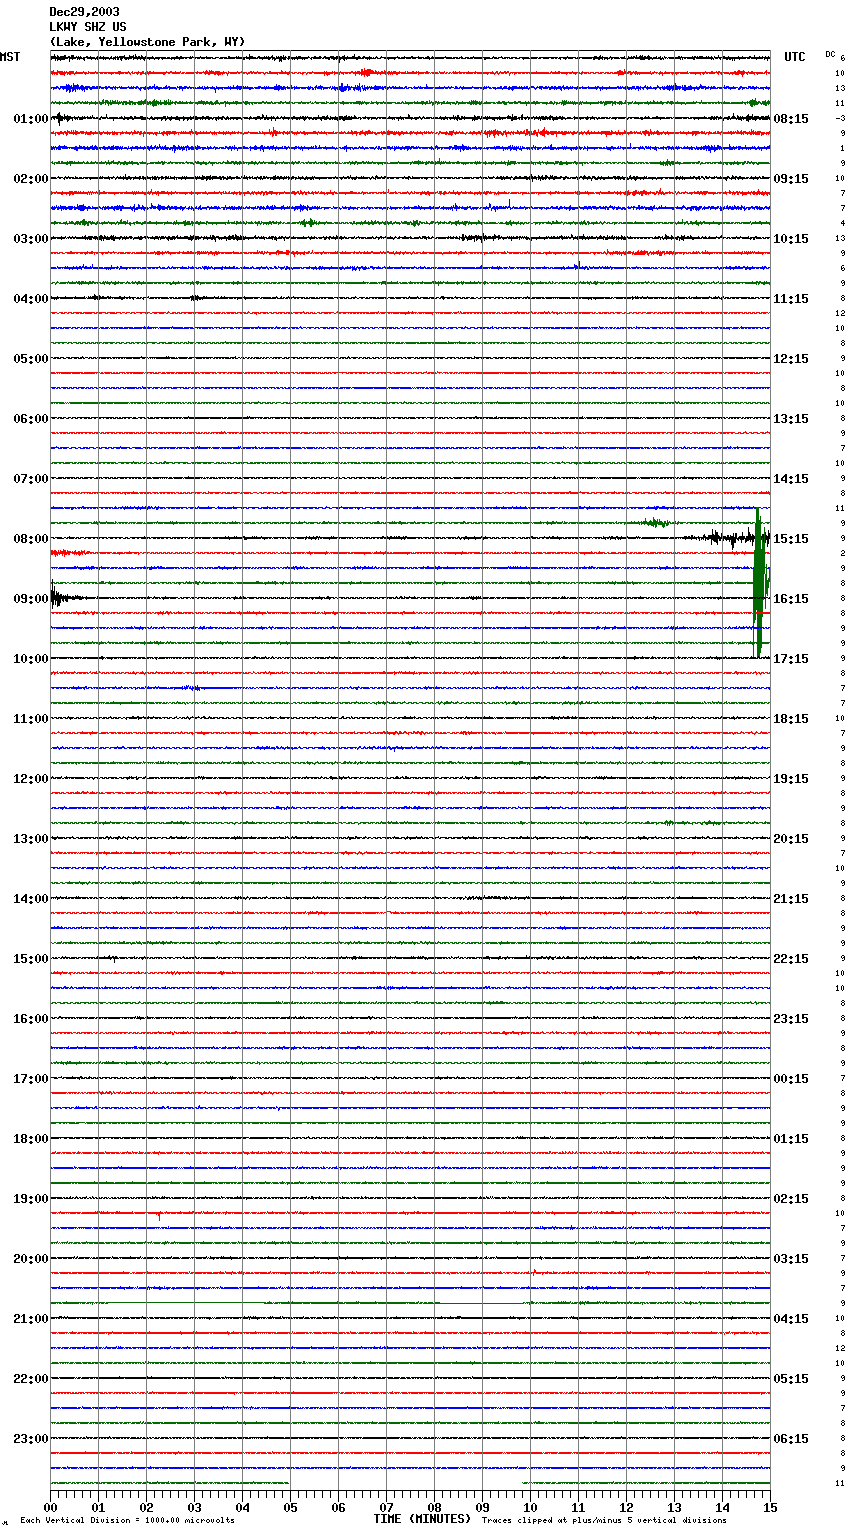This screenshot has height=1534, width=850.
Task: Select the 12:00 MST time label
Action: tap(31, 779)
